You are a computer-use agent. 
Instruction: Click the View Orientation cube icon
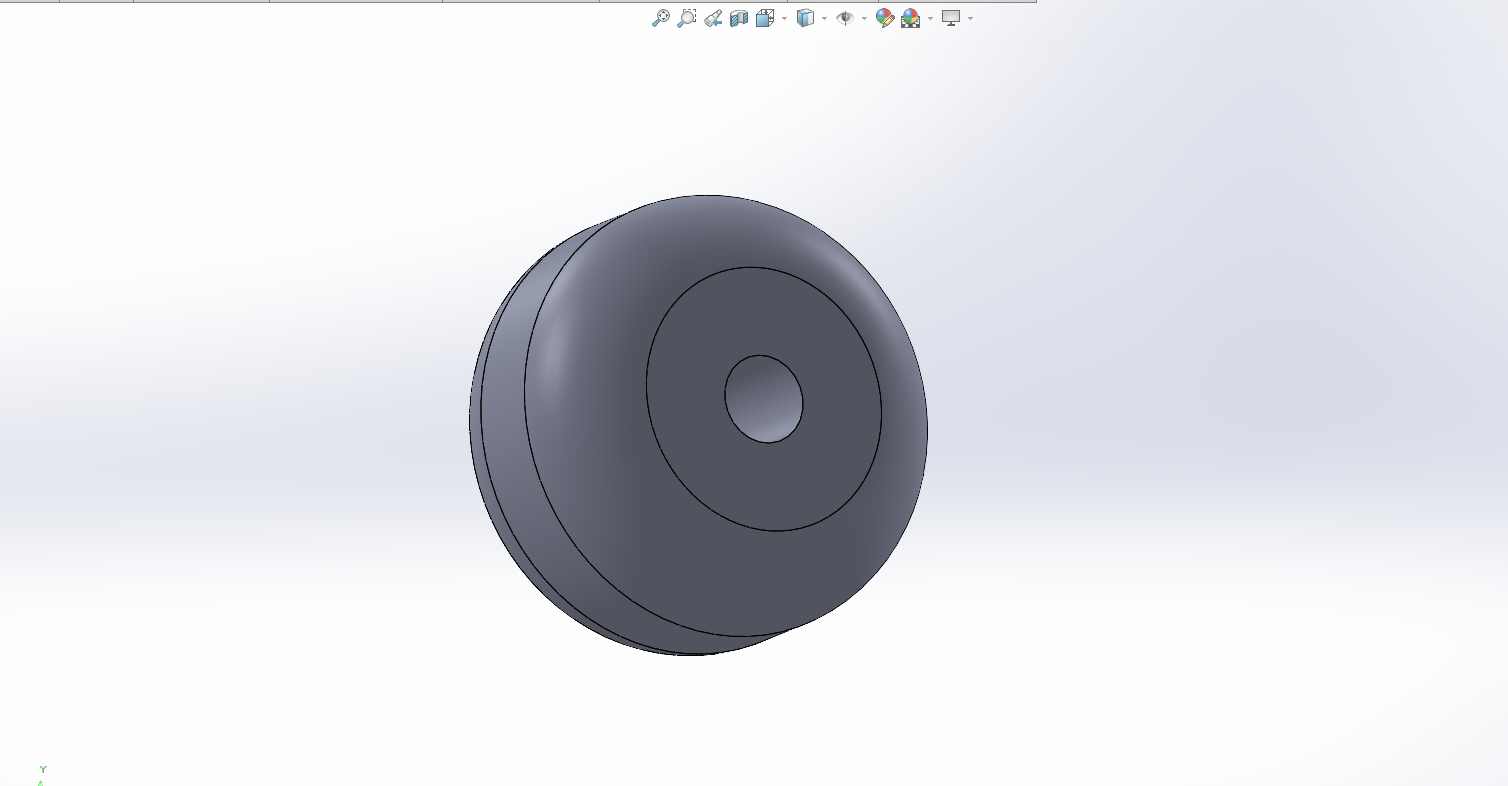[765, 18]
